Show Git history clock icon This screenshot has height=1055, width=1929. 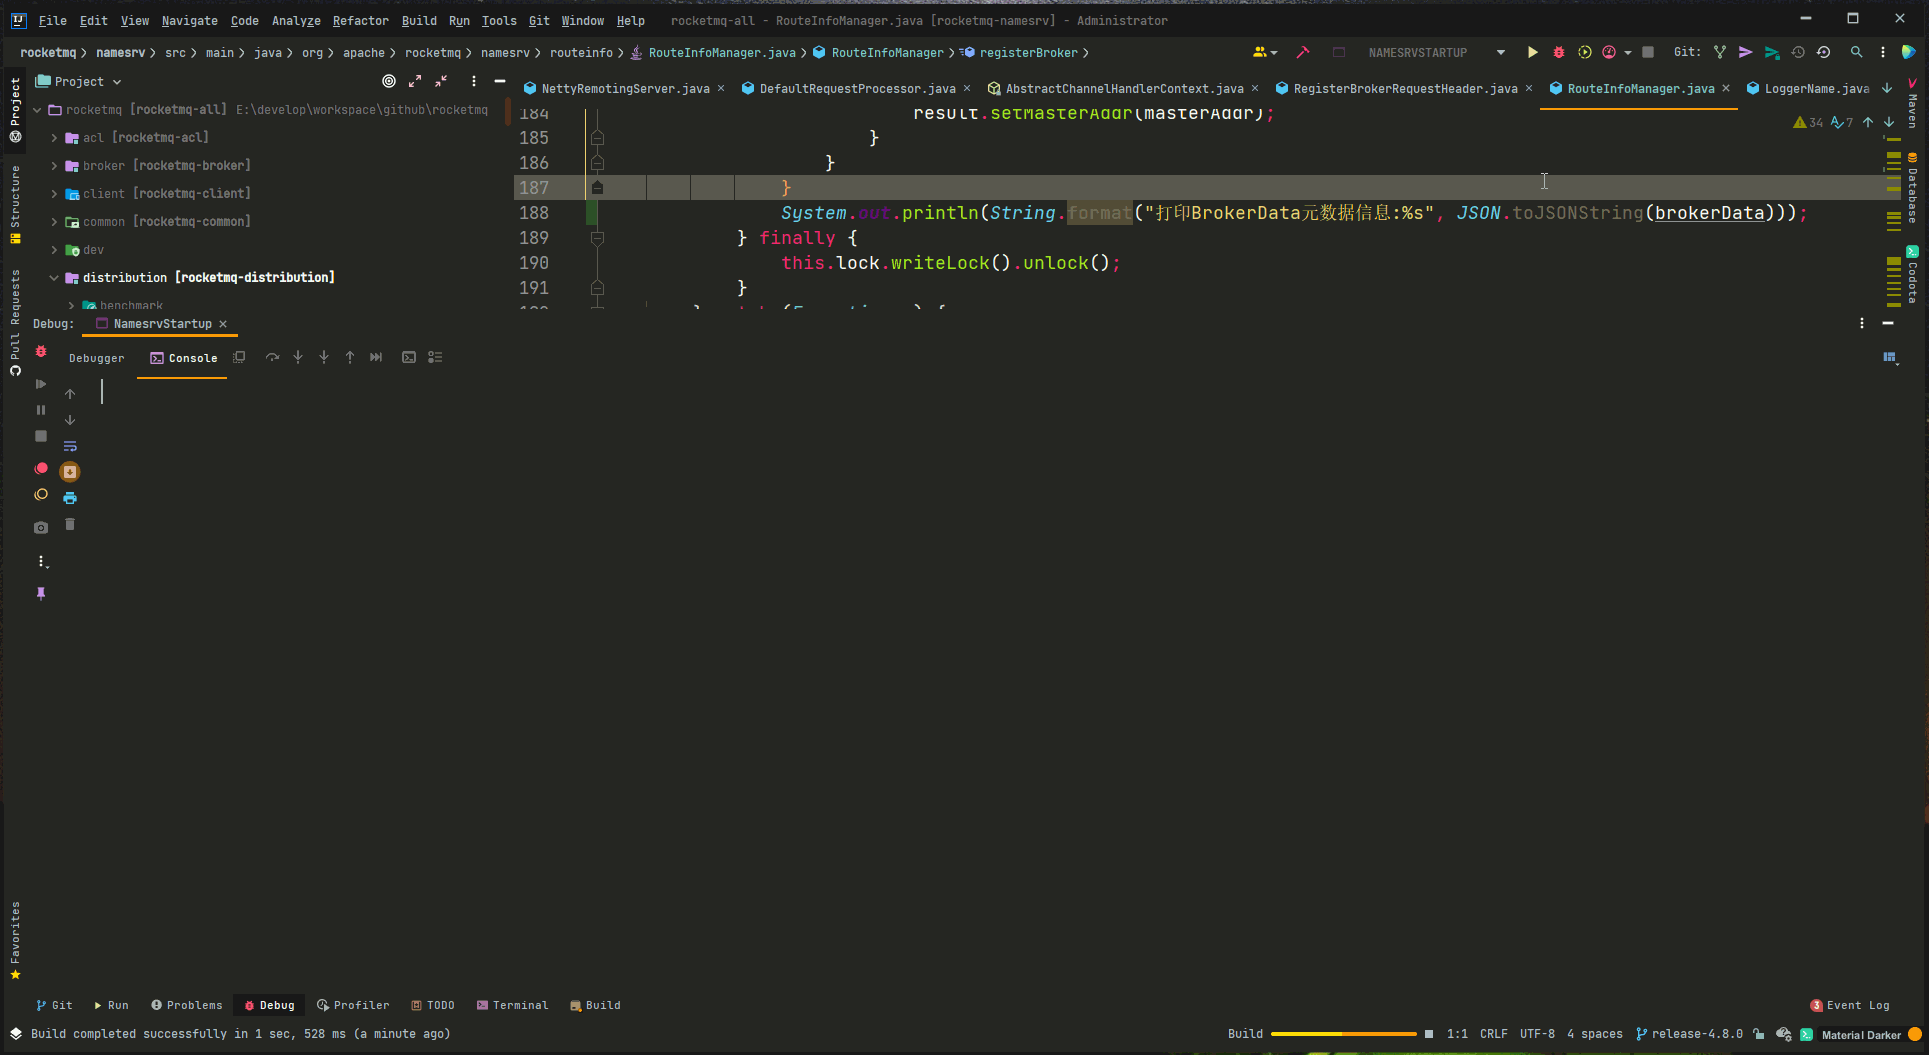pos(1797,52)
